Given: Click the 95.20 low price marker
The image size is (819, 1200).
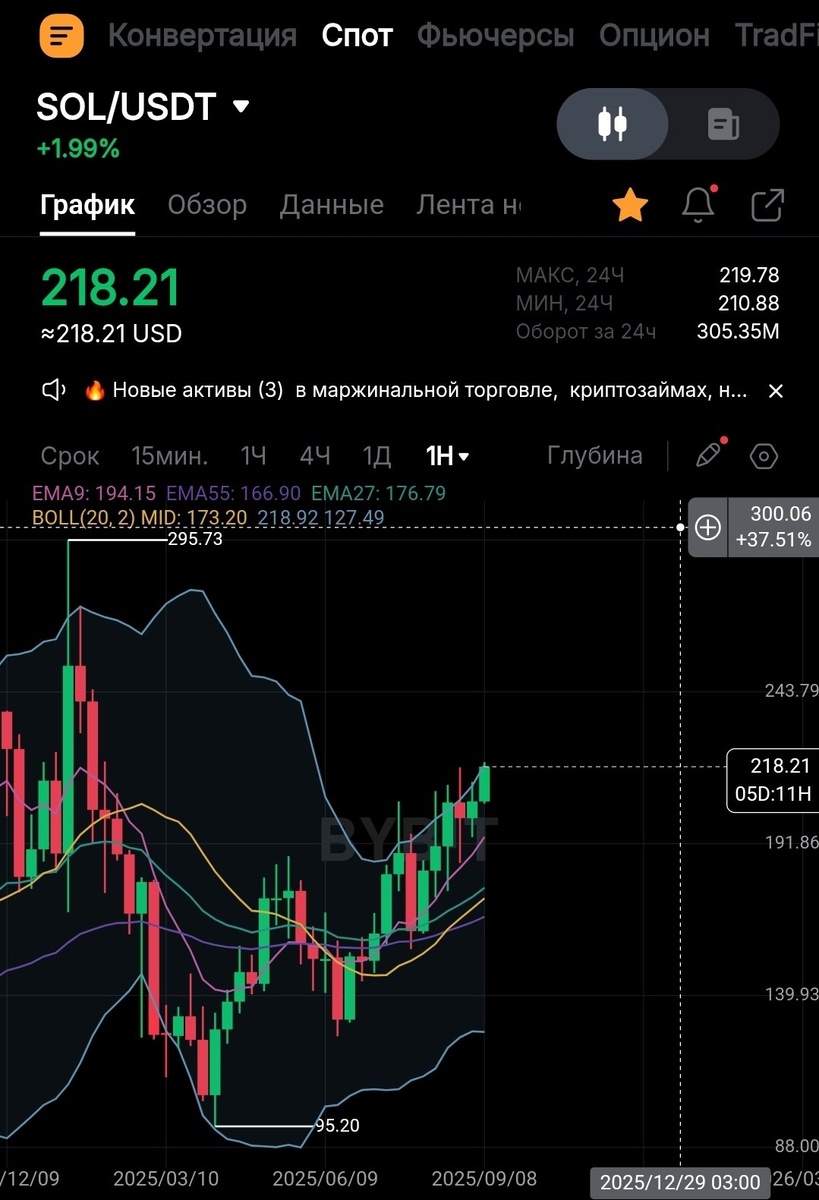Looking at the screenshot, I should coord(337,1125).
